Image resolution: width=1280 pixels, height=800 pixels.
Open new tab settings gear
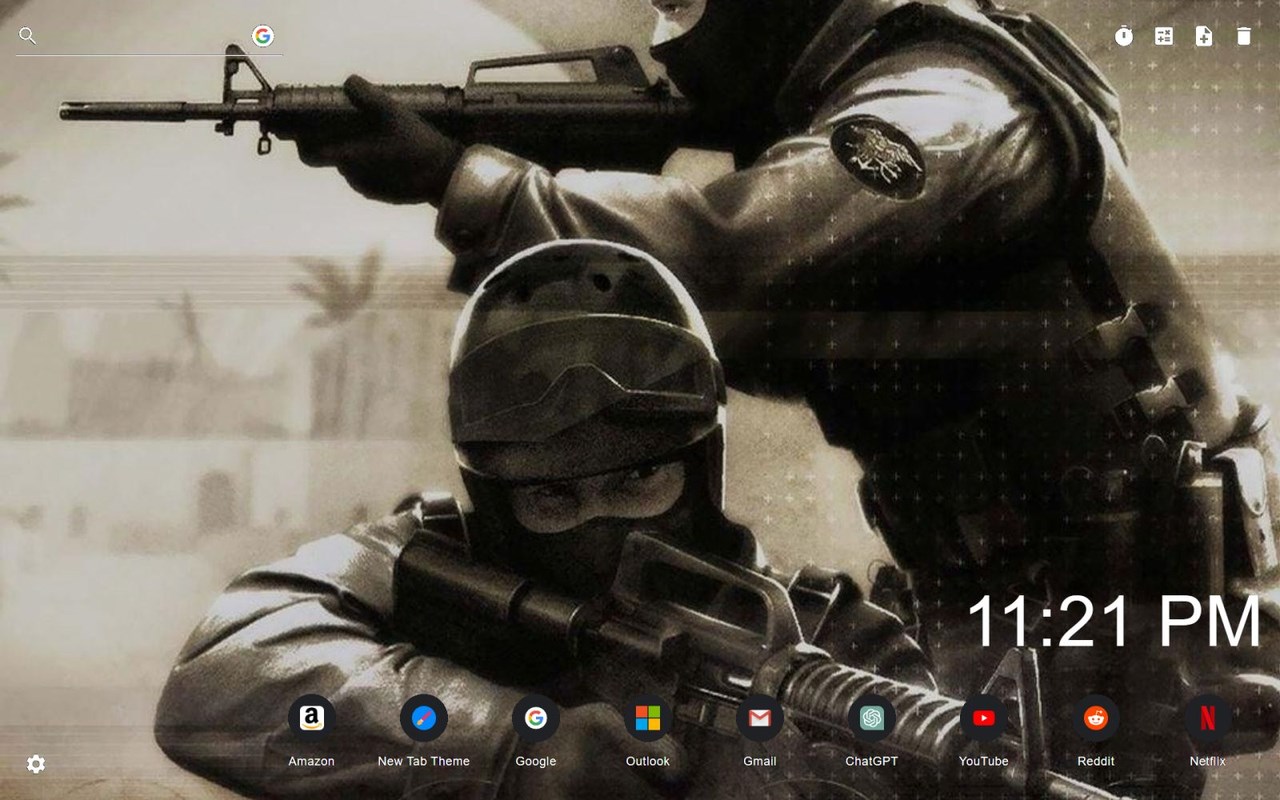36,764
